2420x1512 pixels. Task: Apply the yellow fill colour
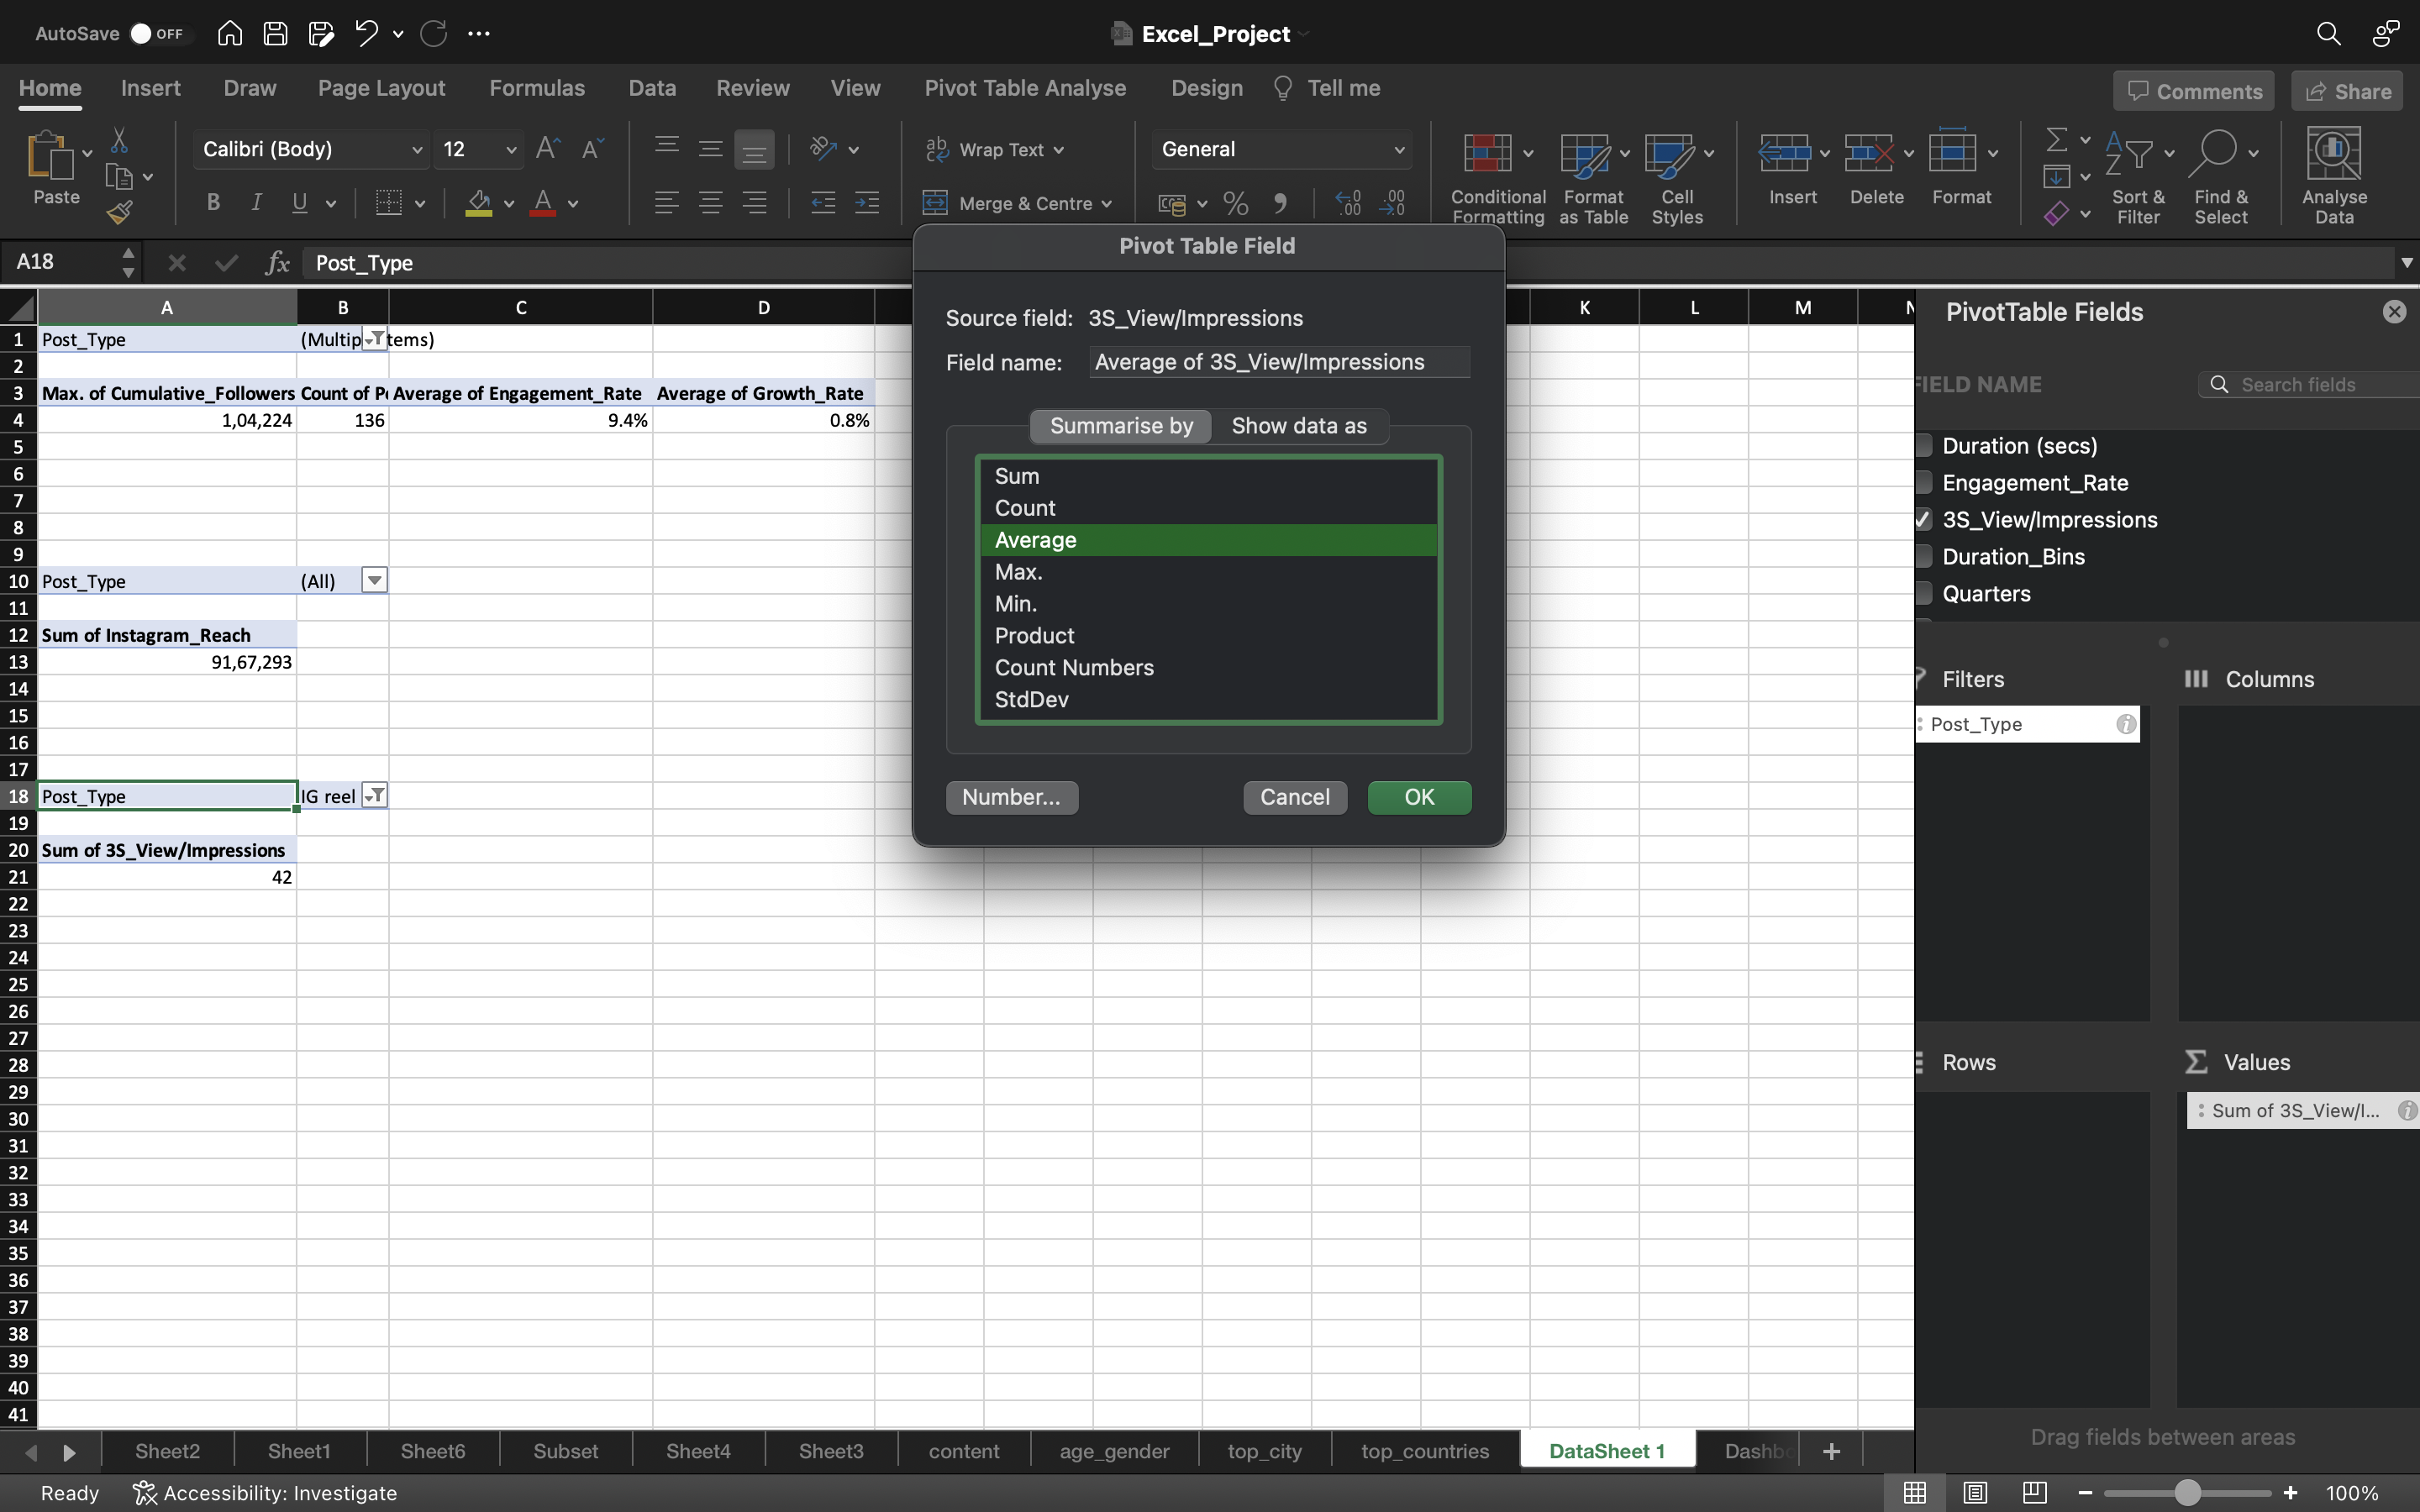(479, 203)
